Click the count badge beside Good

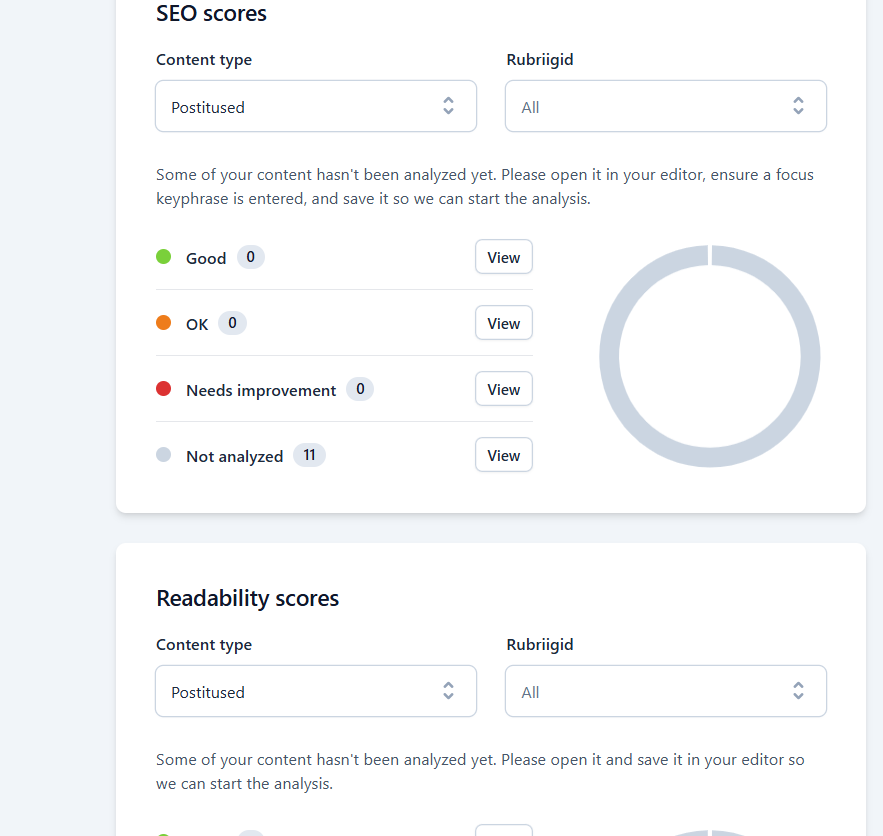point(250,257)
